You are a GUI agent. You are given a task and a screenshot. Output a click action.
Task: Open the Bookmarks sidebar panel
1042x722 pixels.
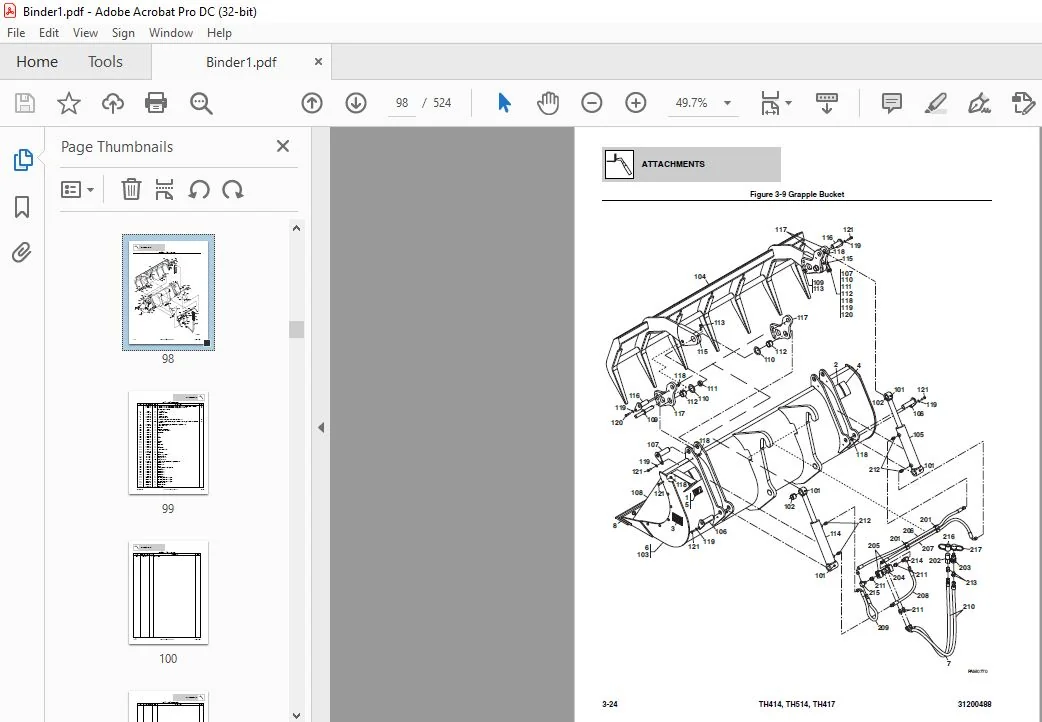pyautogui.click(x=22, y=207)
